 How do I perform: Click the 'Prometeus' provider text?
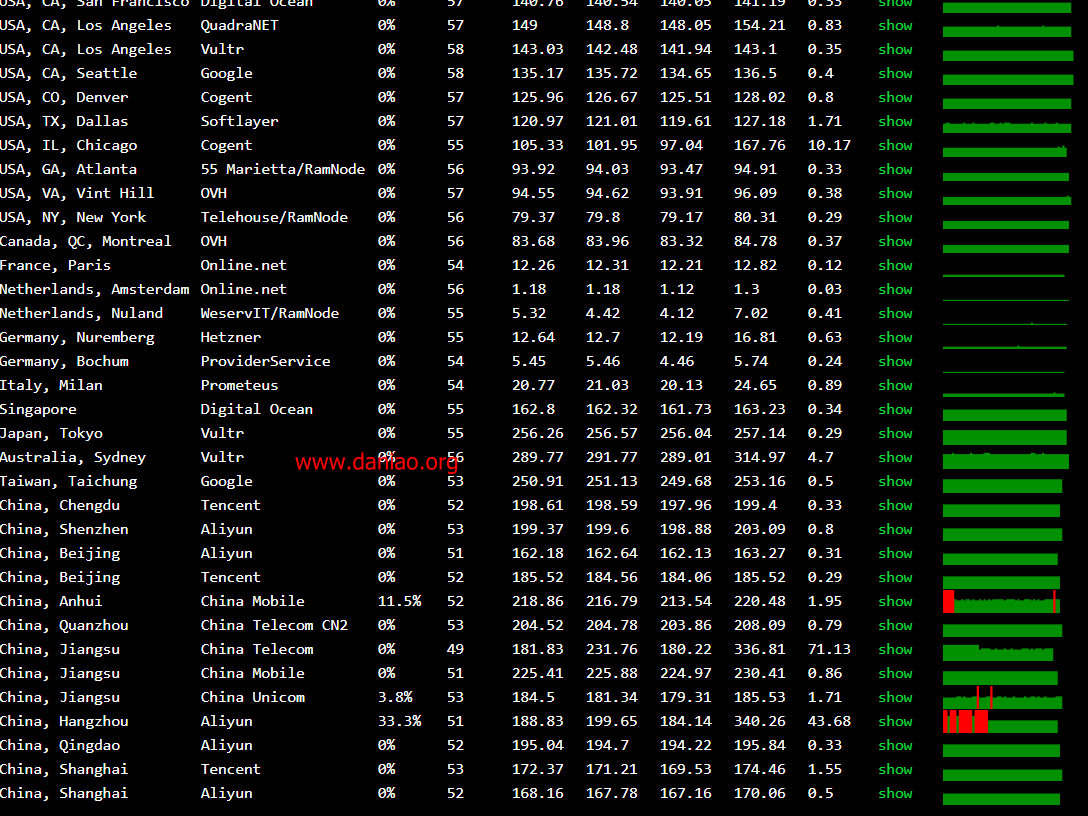239,386
